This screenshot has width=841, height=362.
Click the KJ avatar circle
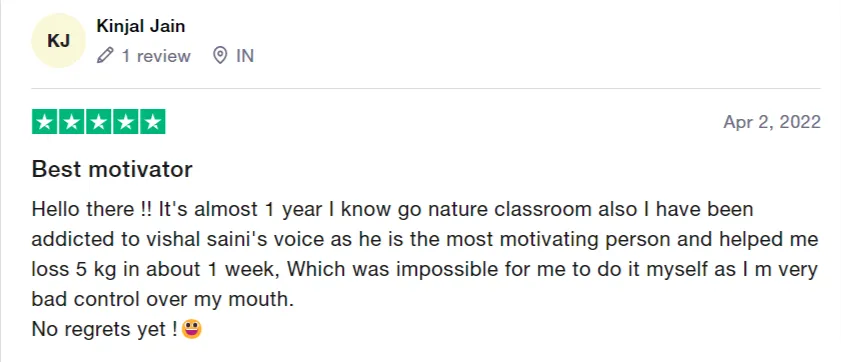coord(58,41)
